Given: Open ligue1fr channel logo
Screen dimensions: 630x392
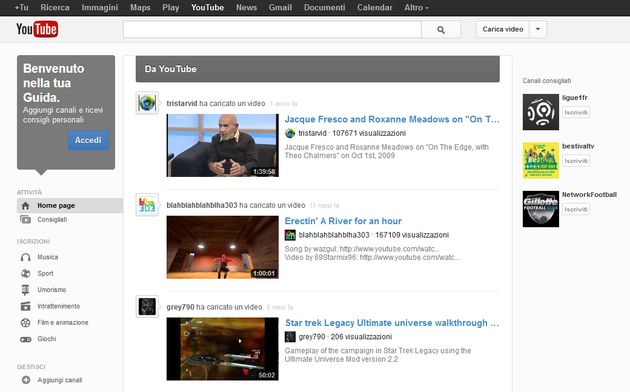Looking at the screenshot, I should [x=540, y=112].
